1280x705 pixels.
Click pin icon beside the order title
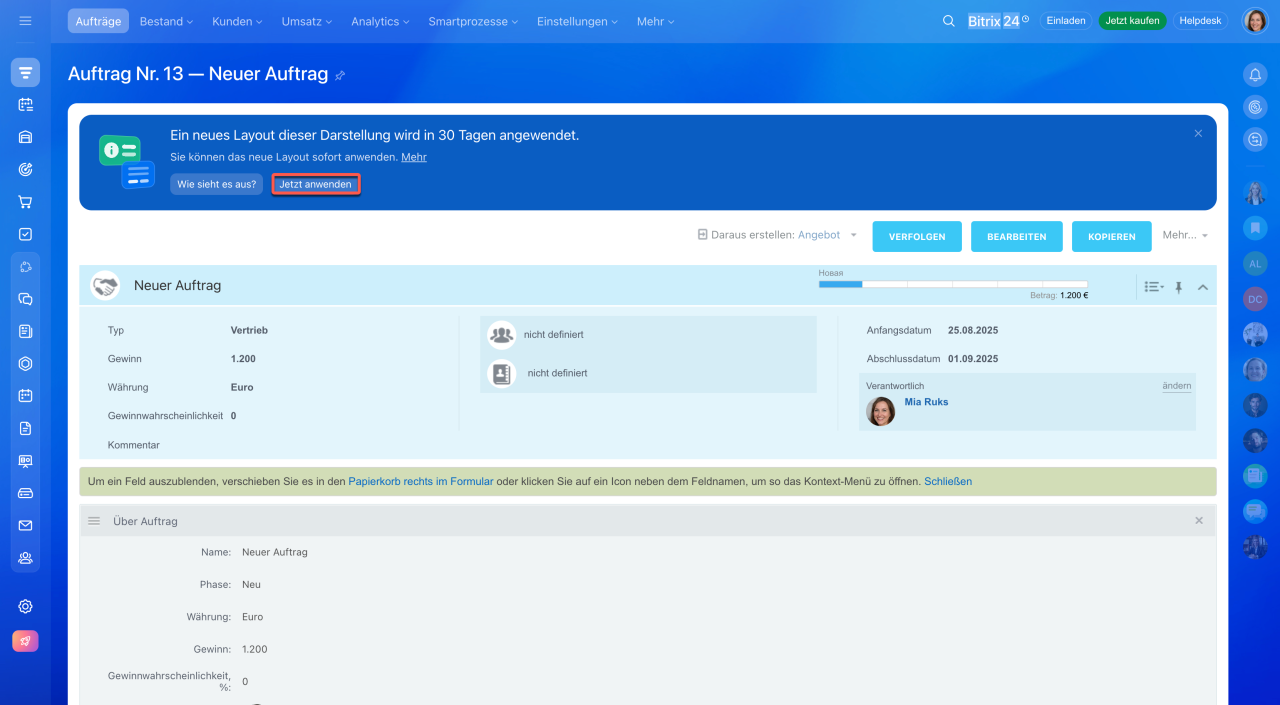(340, 76)
